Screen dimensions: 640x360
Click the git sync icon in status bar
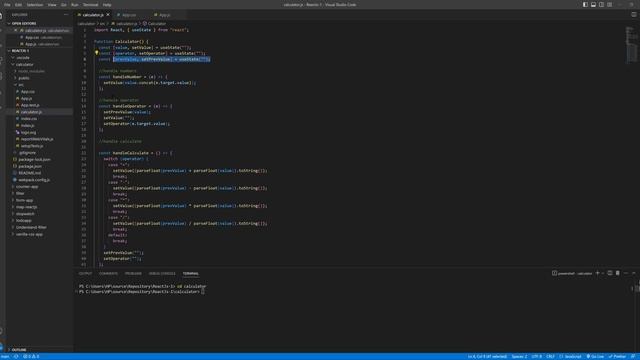tap(16, 356)
